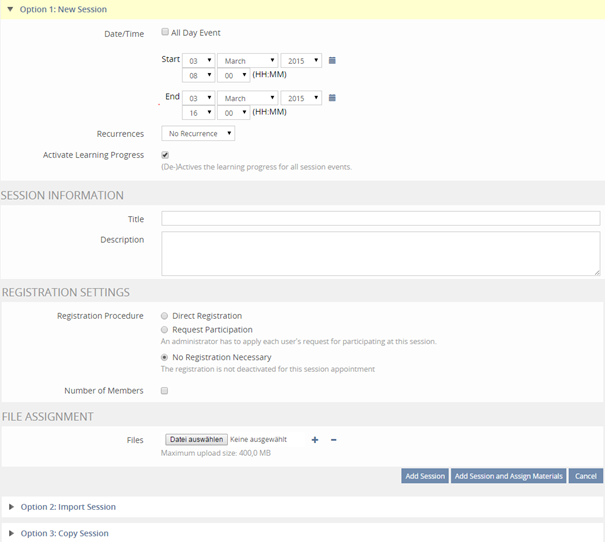Screen dimensions: 605x542
Task: Open the End date calendar picker icon
Action: [332, 98]
